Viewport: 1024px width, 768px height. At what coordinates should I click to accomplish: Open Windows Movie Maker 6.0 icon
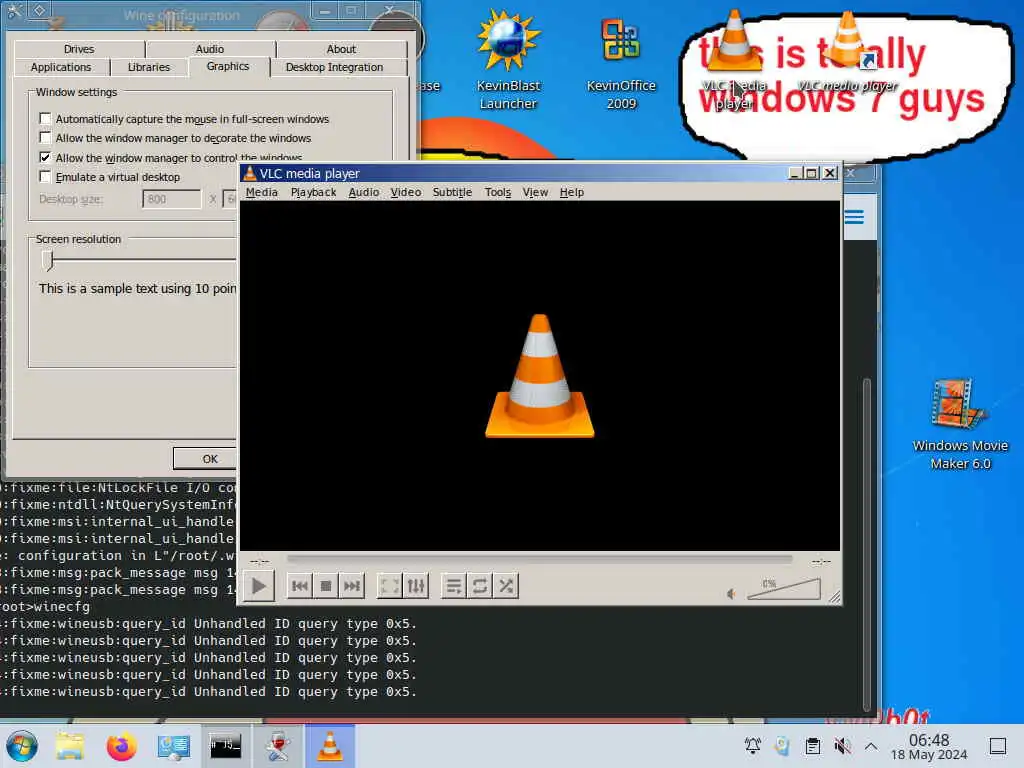tap(960, 424)
